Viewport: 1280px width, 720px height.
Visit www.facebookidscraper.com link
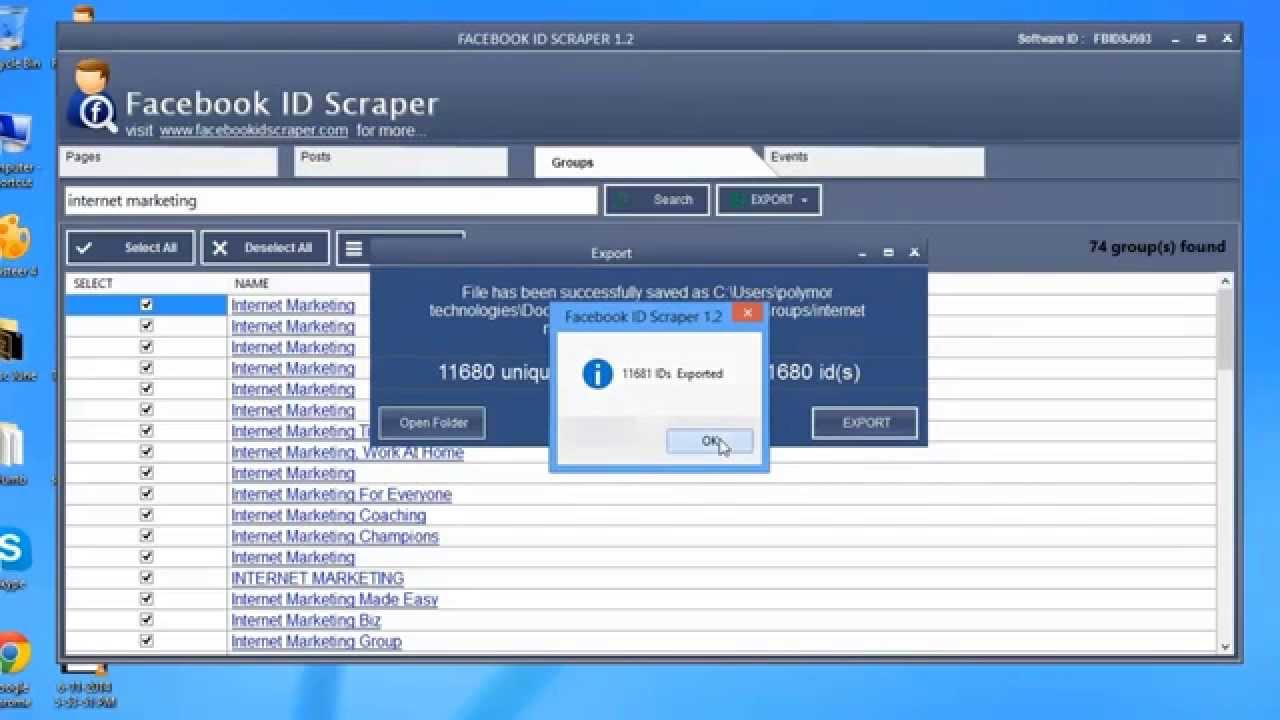pos(253,131)
